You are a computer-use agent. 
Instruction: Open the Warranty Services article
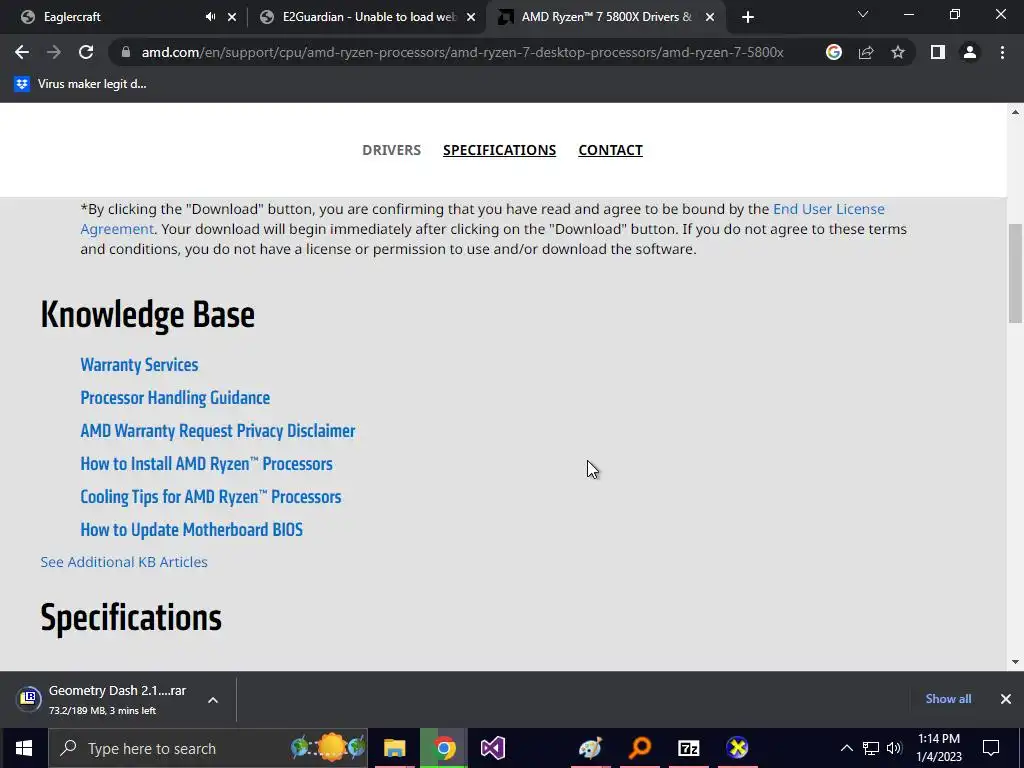tap(139, 364)
